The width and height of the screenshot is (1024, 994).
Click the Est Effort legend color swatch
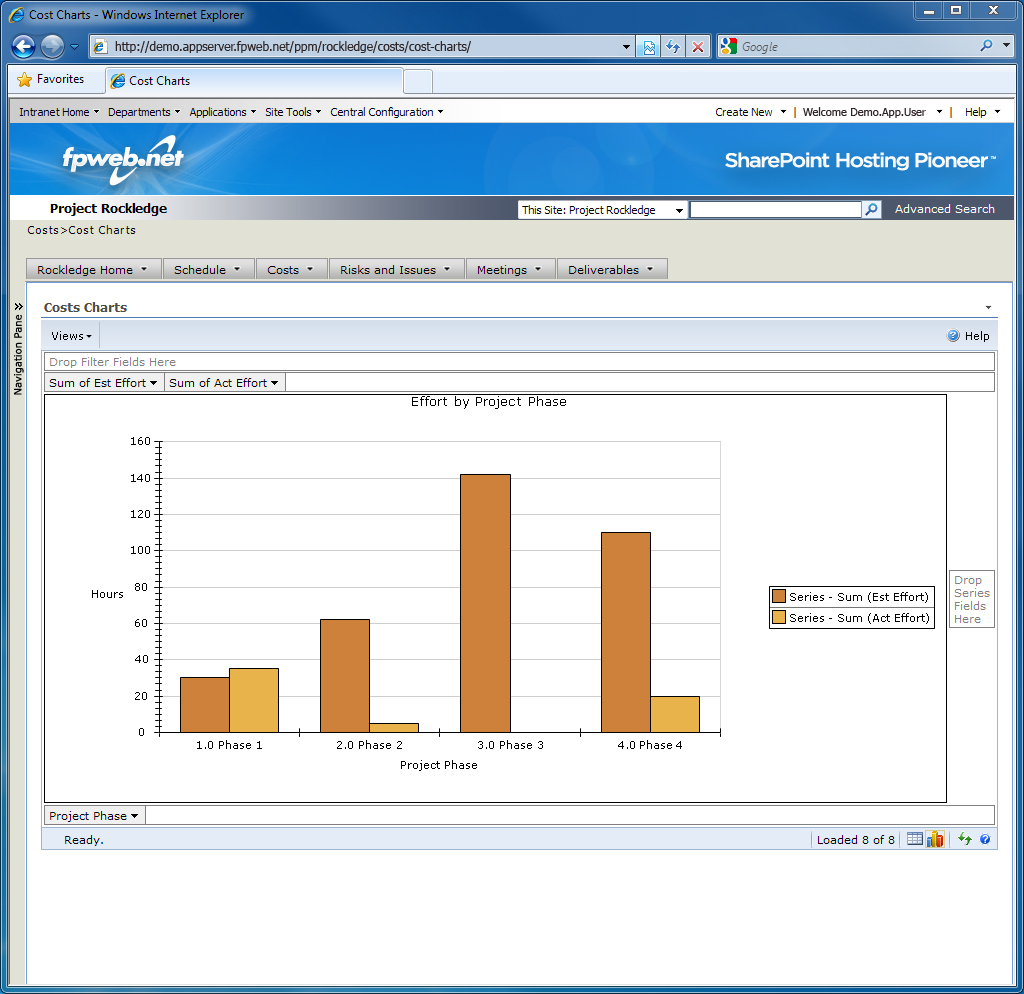click(779, 597)
